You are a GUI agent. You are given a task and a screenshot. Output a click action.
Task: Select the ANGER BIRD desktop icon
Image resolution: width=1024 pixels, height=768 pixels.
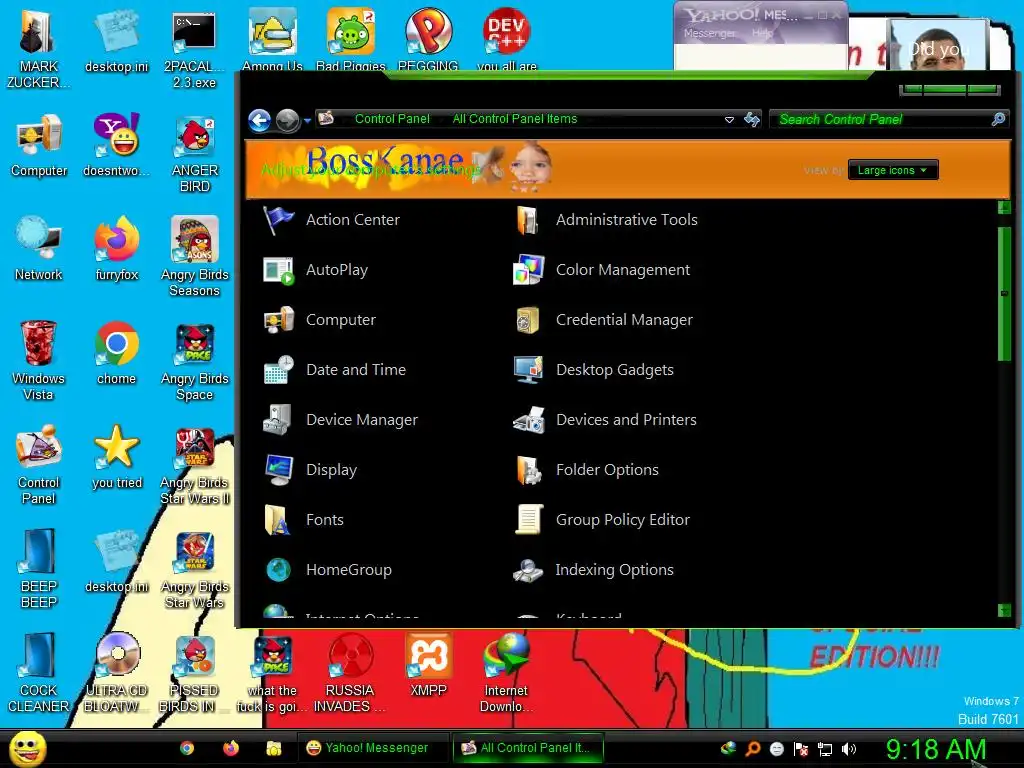point(195,153)
